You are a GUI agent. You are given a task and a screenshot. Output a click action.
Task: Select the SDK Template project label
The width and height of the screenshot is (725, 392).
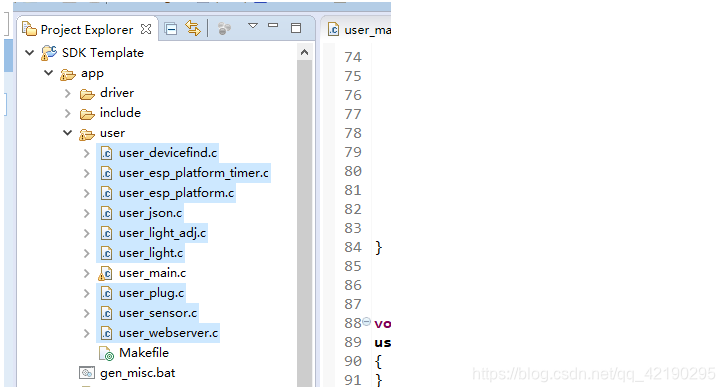[103, 53]
